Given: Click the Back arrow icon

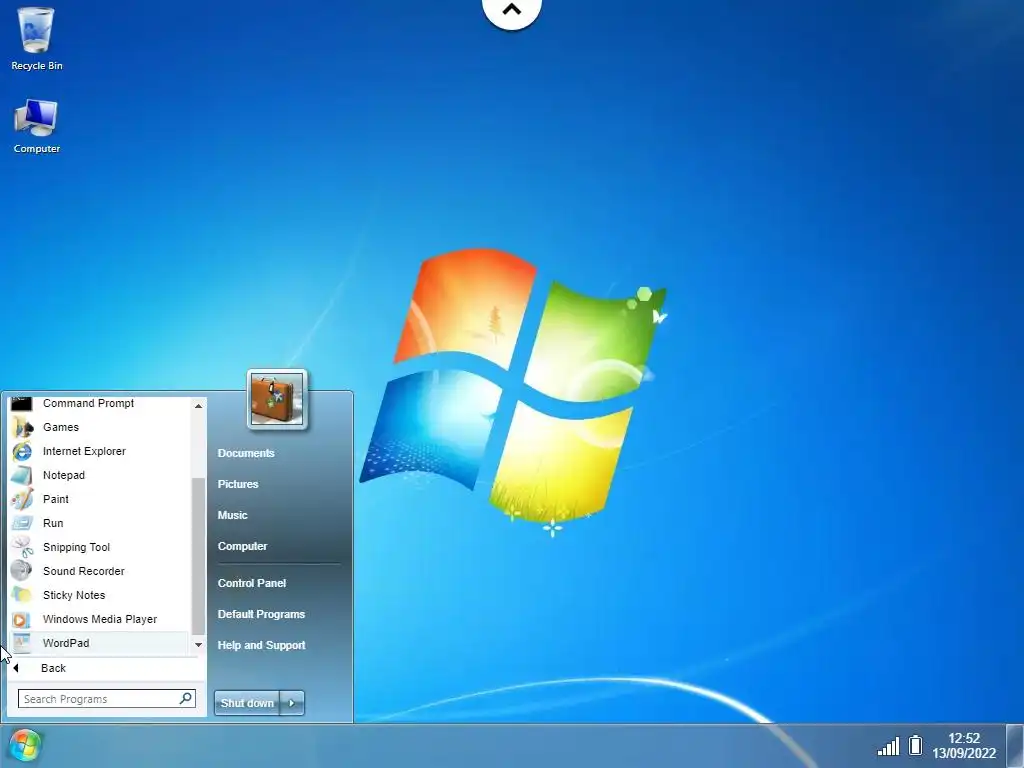Looking at the screenshot, I should pos(16,668).
